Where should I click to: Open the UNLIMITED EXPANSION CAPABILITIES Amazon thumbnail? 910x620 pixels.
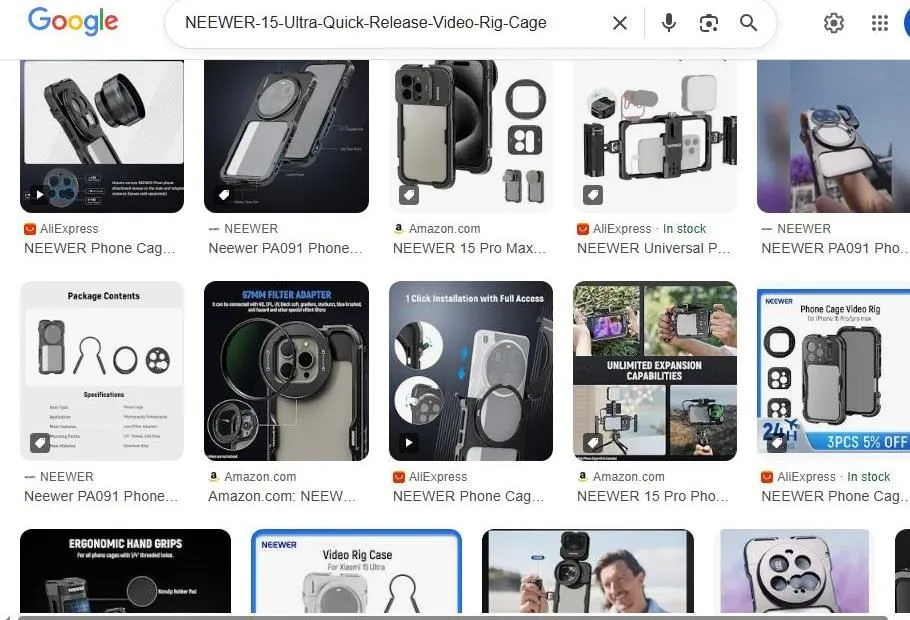tap(654, 370)
